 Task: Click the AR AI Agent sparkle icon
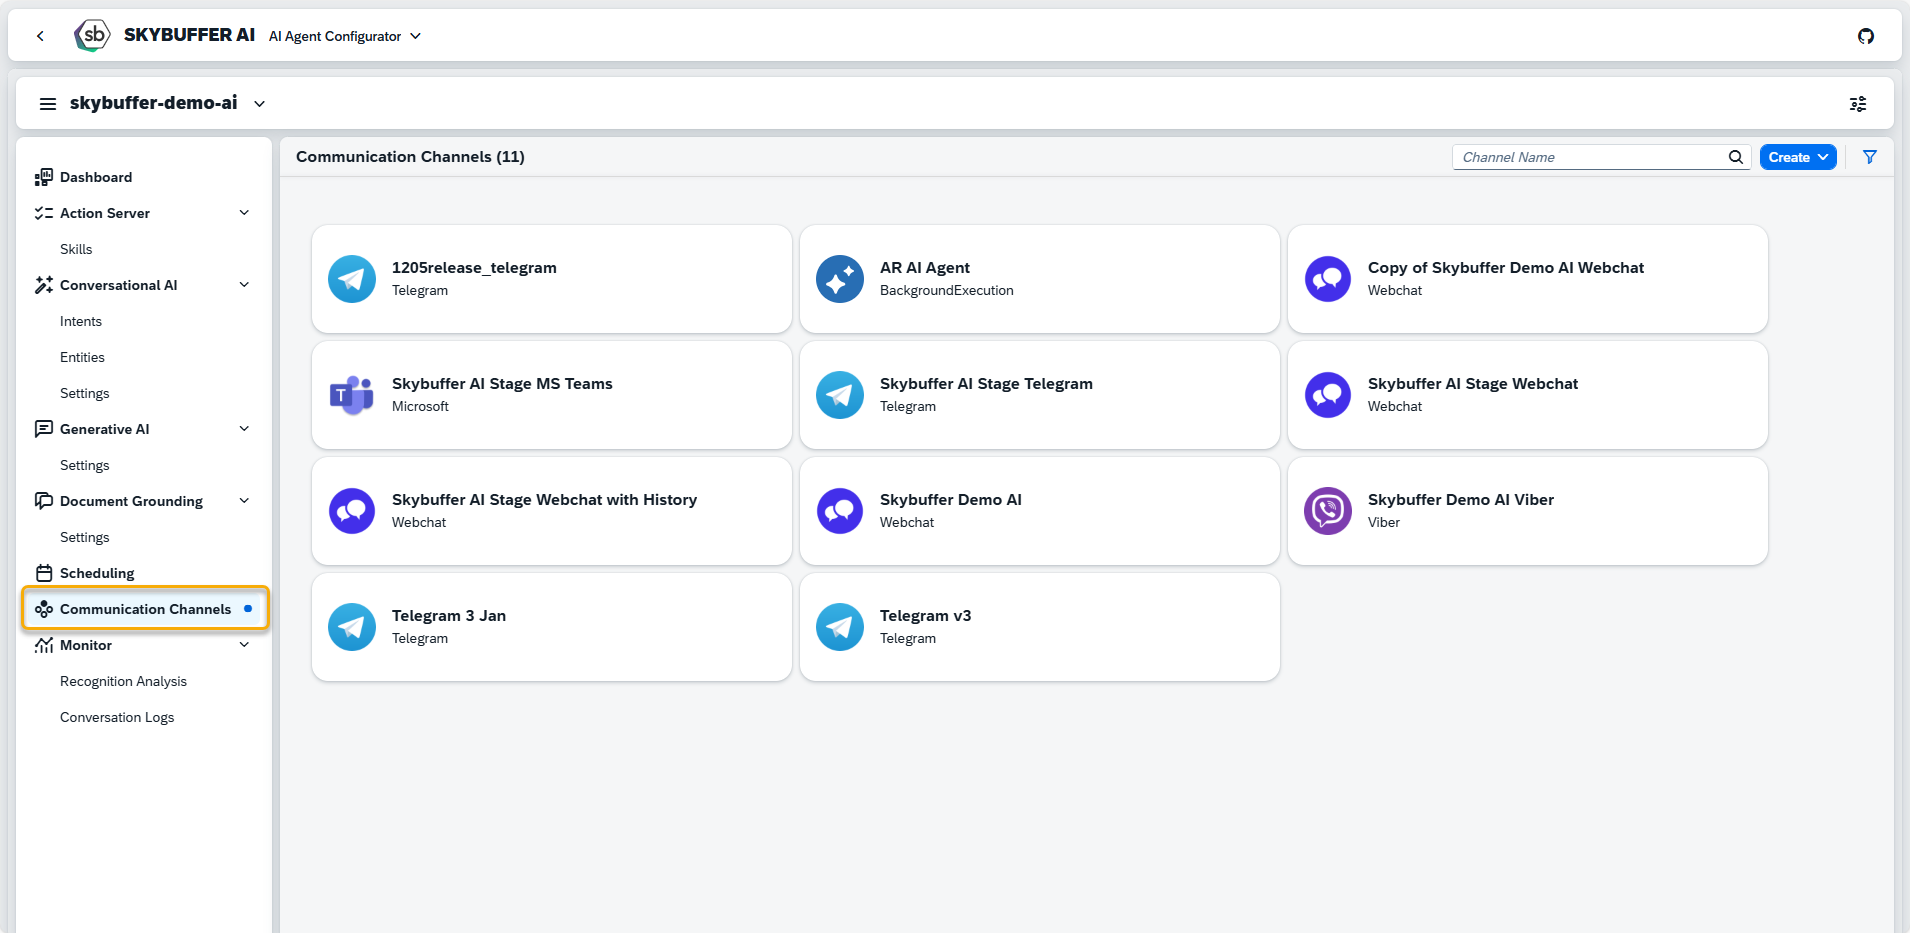(840, 279)
